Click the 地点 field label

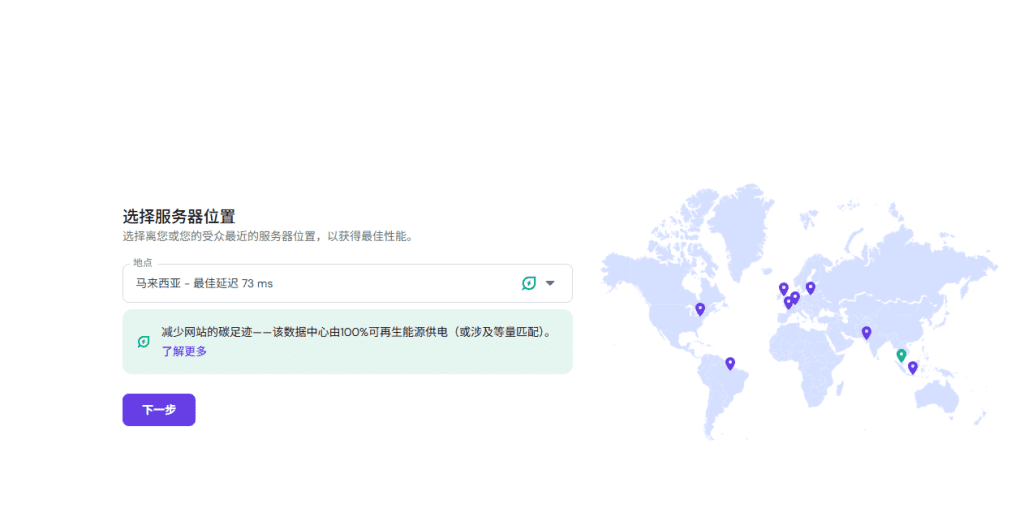point(143,262)
